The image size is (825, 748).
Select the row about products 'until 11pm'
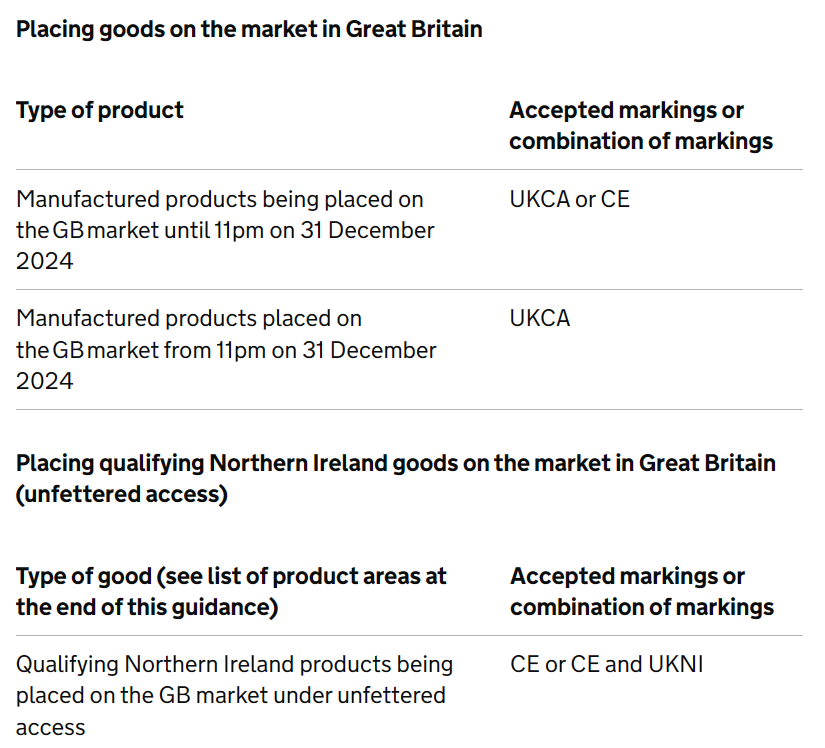(409, 230)
